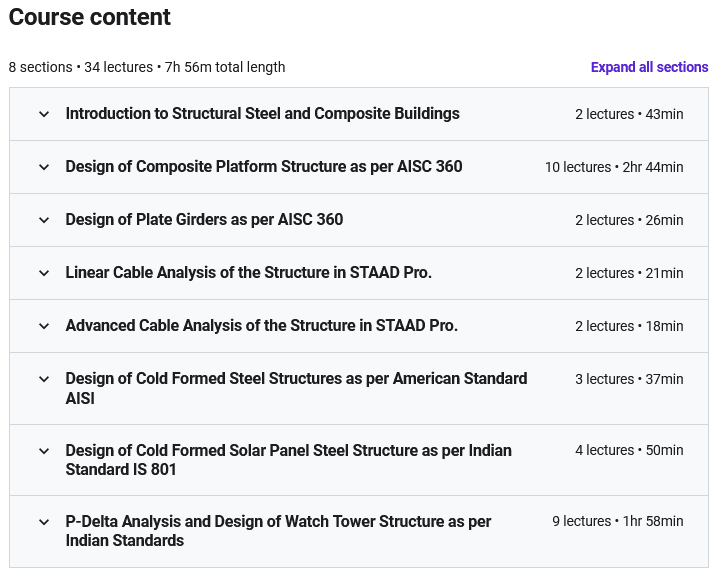The width and height of the screenshot is (716, 573).
Task: Click chevron beside American Standard AISI section
Action: tap(44, 379)
